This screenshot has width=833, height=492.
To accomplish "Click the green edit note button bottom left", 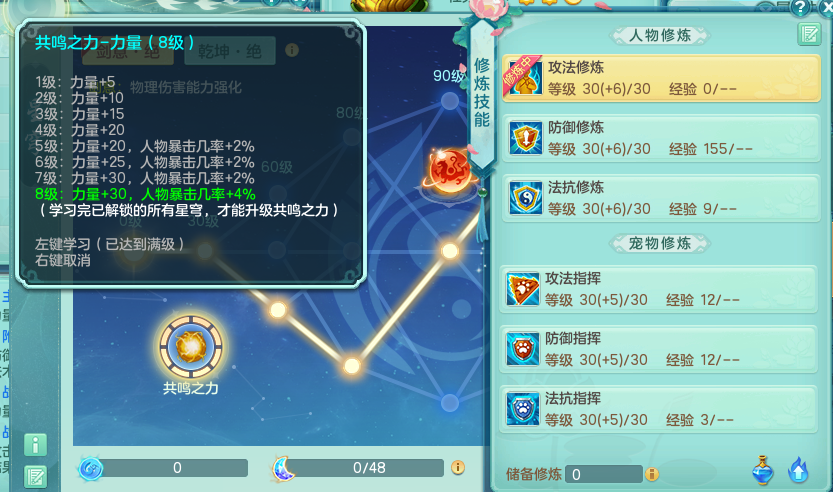I will [x=36, y=477].
